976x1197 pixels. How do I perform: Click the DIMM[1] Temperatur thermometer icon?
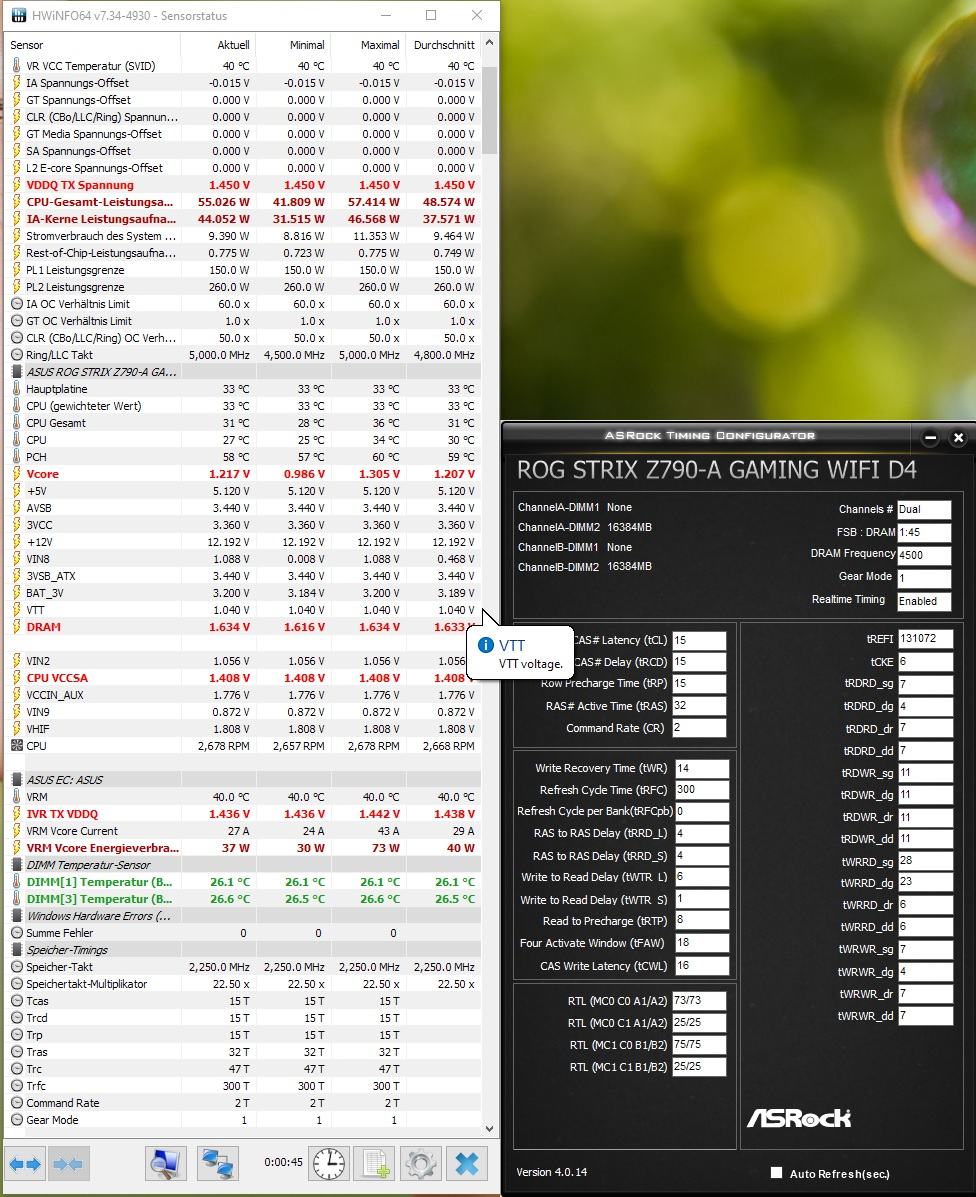click(x=17, y=882)
